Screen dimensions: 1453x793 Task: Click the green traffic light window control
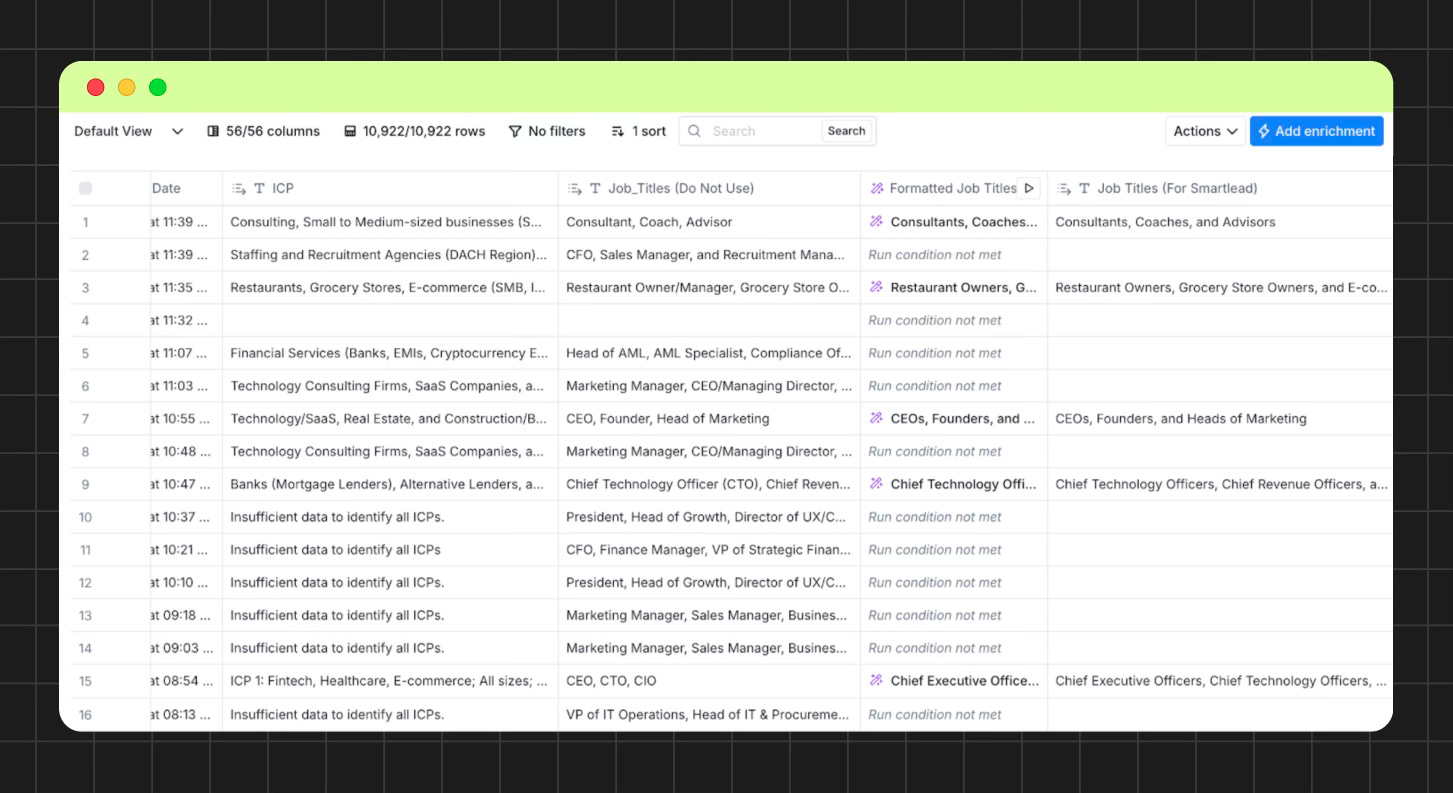coord(157,87)
